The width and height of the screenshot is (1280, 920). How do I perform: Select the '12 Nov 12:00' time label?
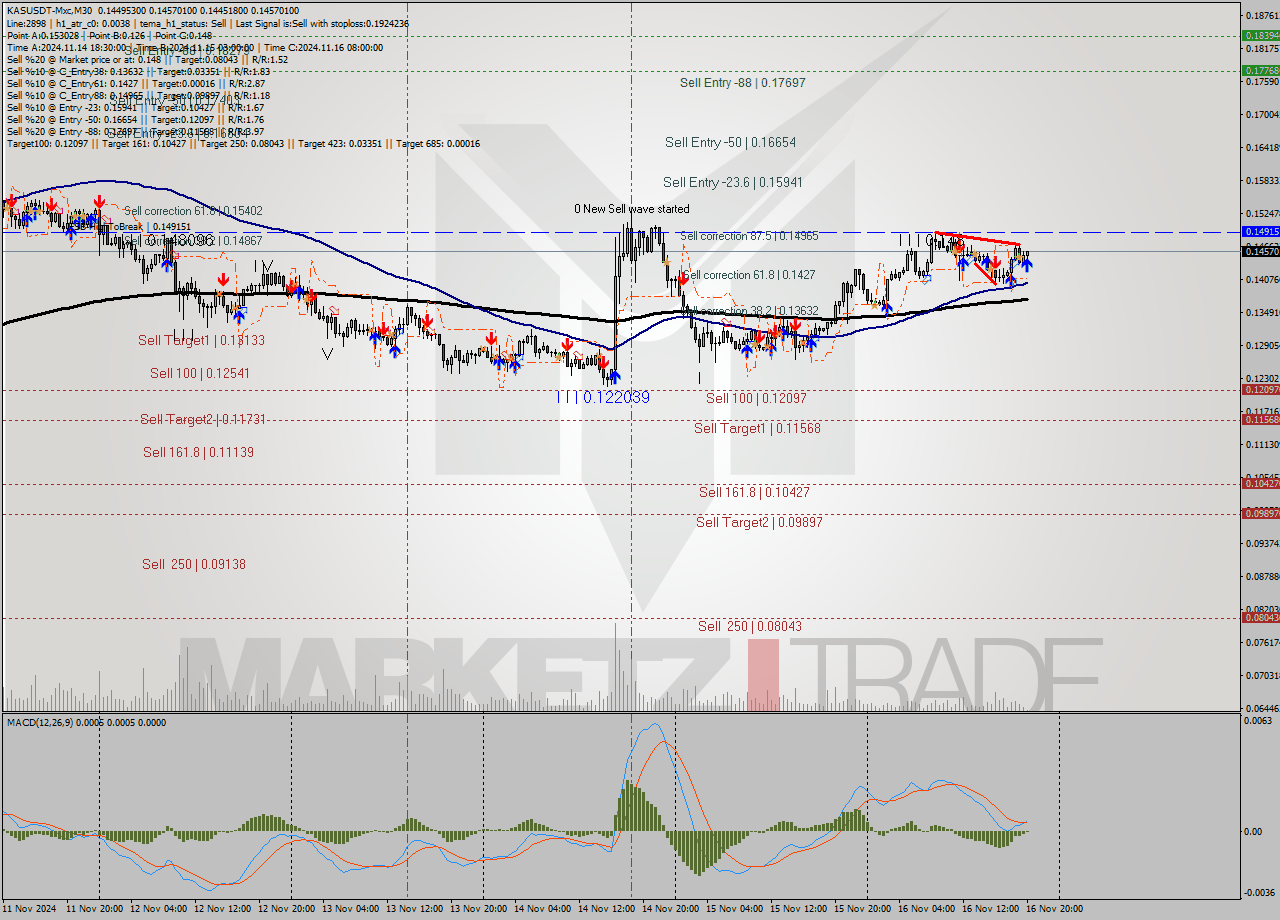click(221, 909)
